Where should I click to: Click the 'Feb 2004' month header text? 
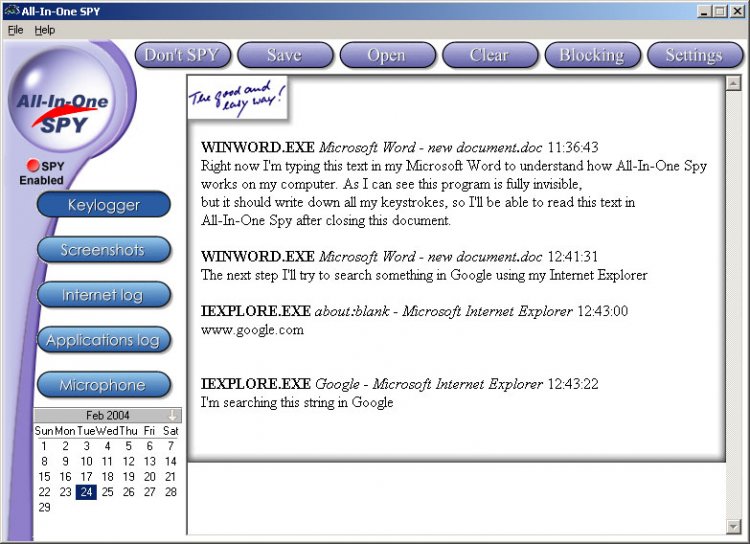point(108,415)
